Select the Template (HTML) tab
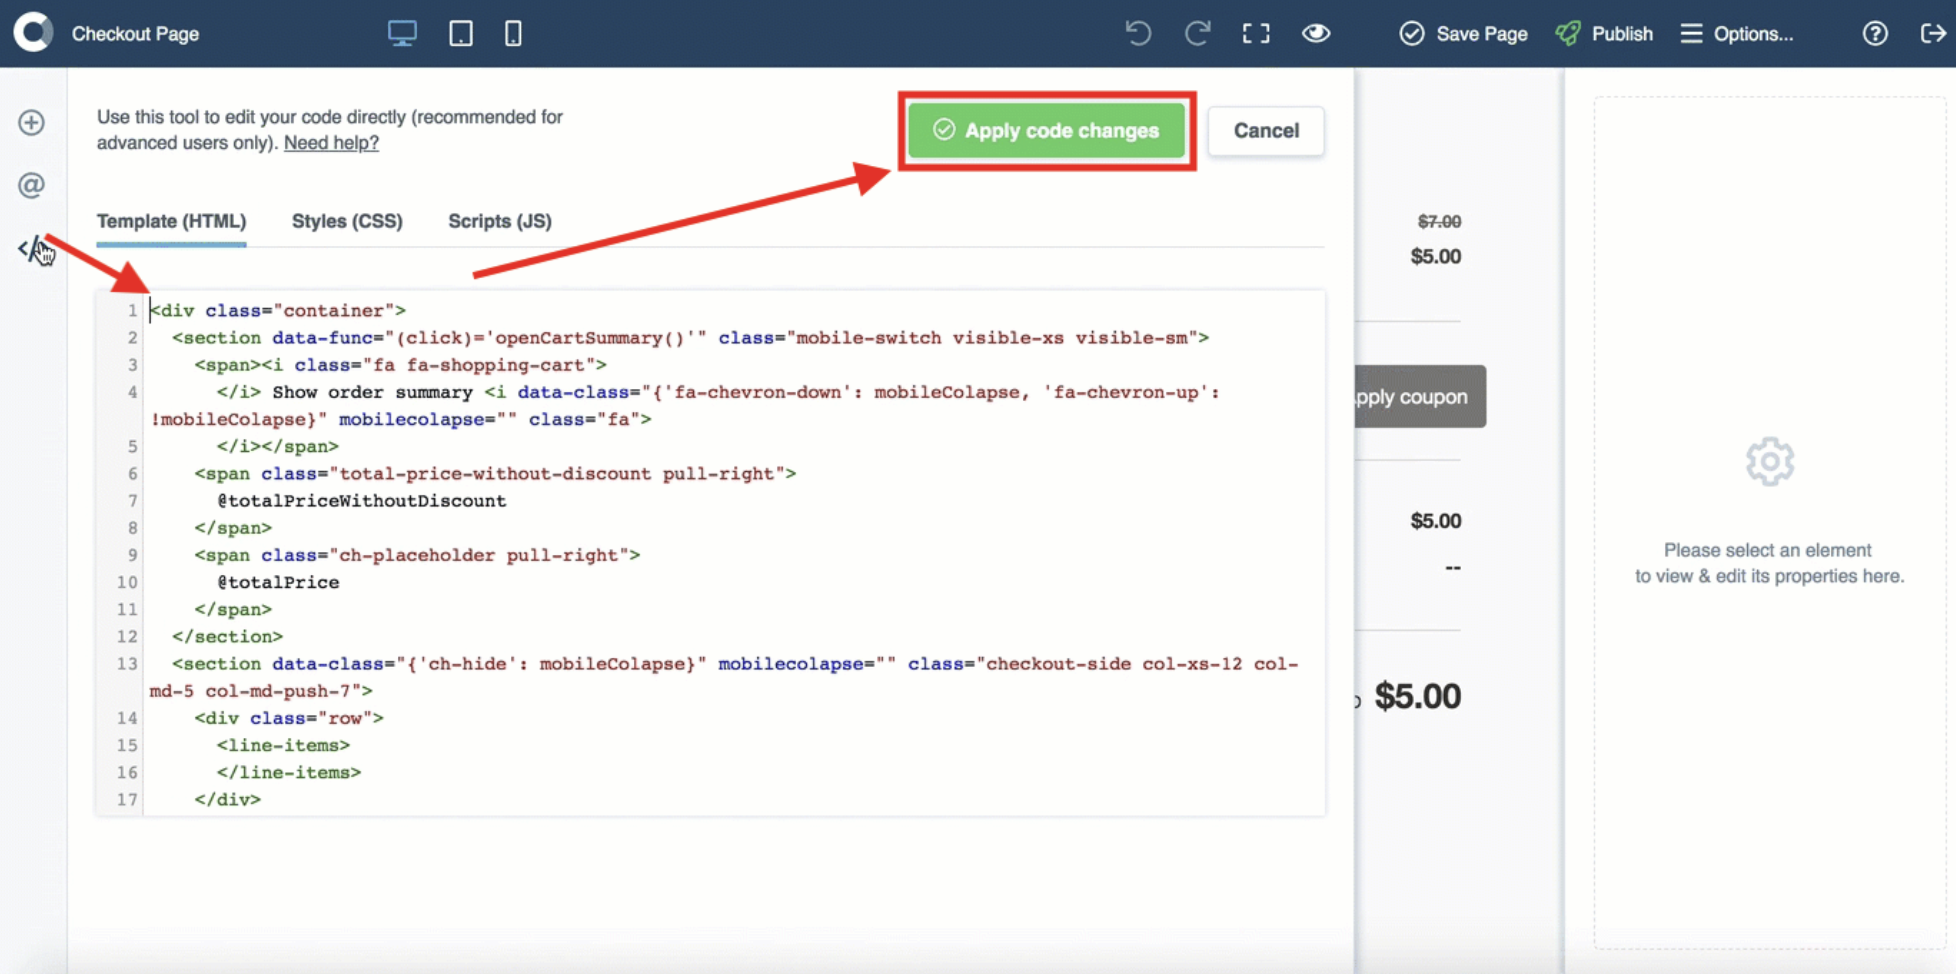Image resolution: width=1956 pixels, height=974 pixels. (171, 221)
